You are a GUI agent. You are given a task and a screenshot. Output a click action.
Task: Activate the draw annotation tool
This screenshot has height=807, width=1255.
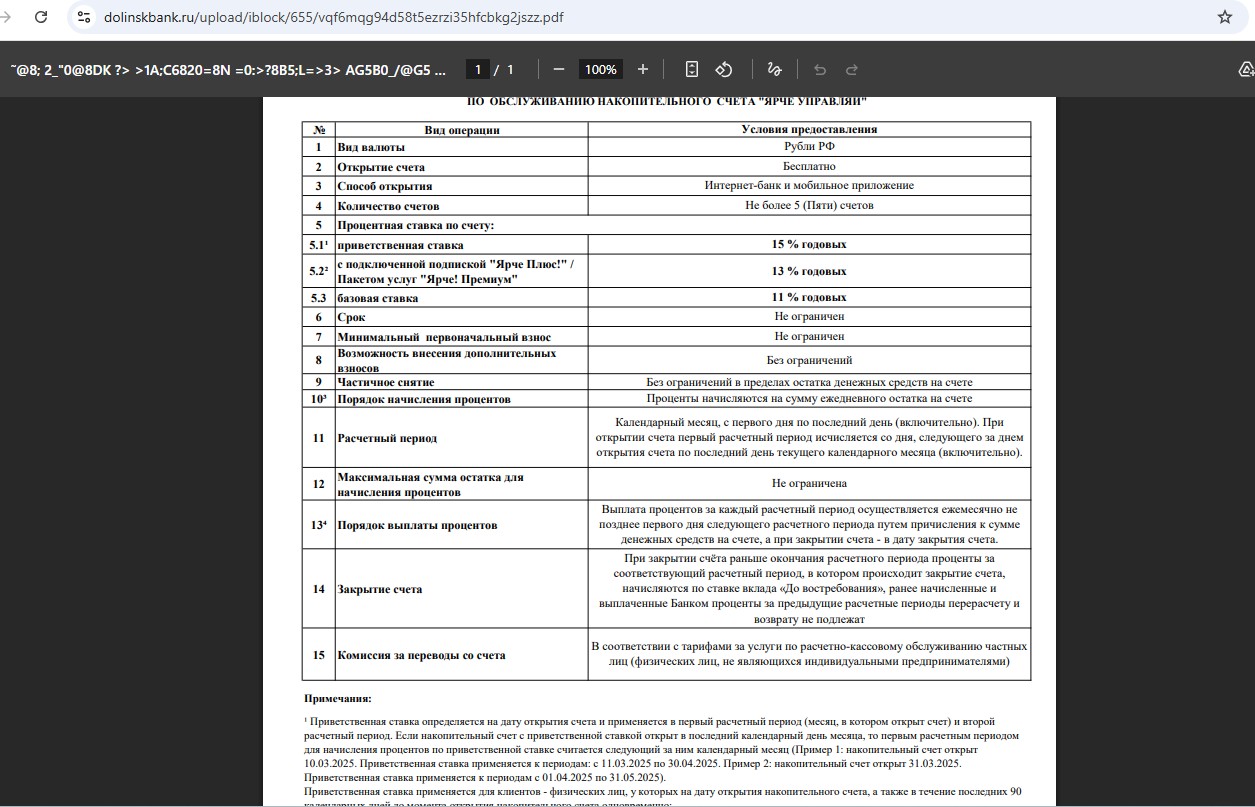774,69
